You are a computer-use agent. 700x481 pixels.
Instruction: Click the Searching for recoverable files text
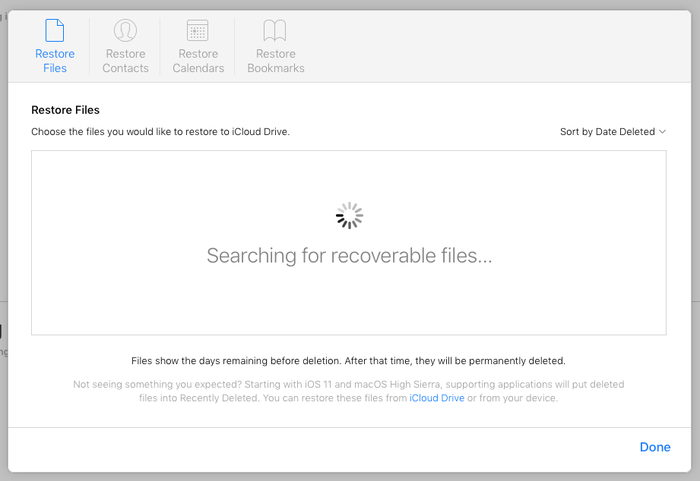(349, 256)
